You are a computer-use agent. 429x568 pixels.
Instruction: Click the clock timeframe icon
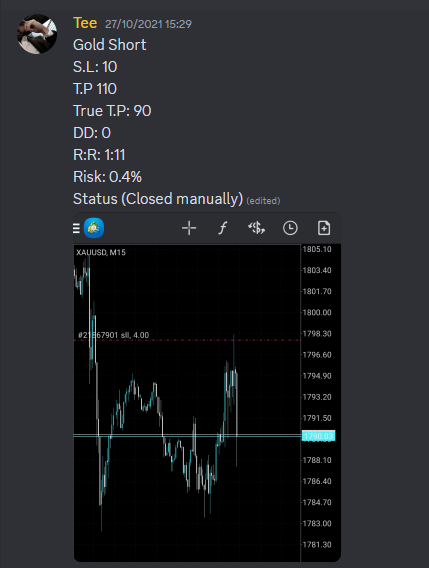click(x=290, y=228)
